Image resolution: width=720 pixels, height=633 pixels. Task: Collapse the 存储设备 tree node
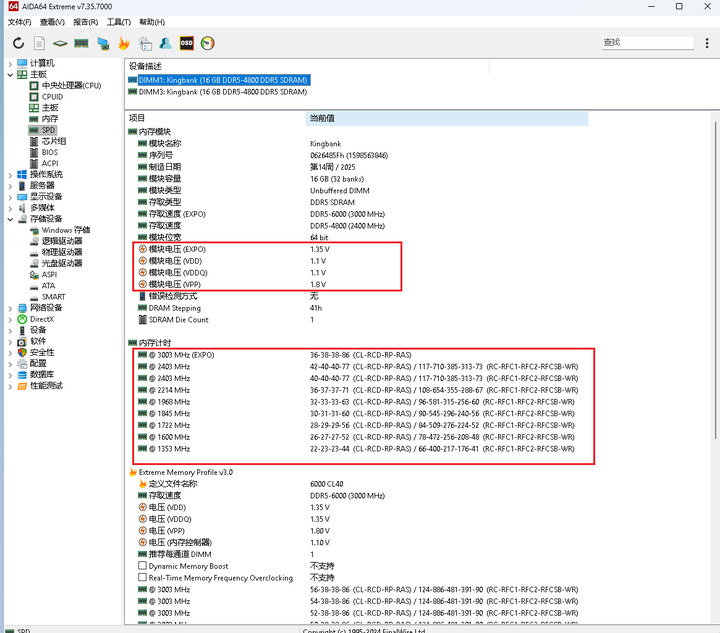10,219
